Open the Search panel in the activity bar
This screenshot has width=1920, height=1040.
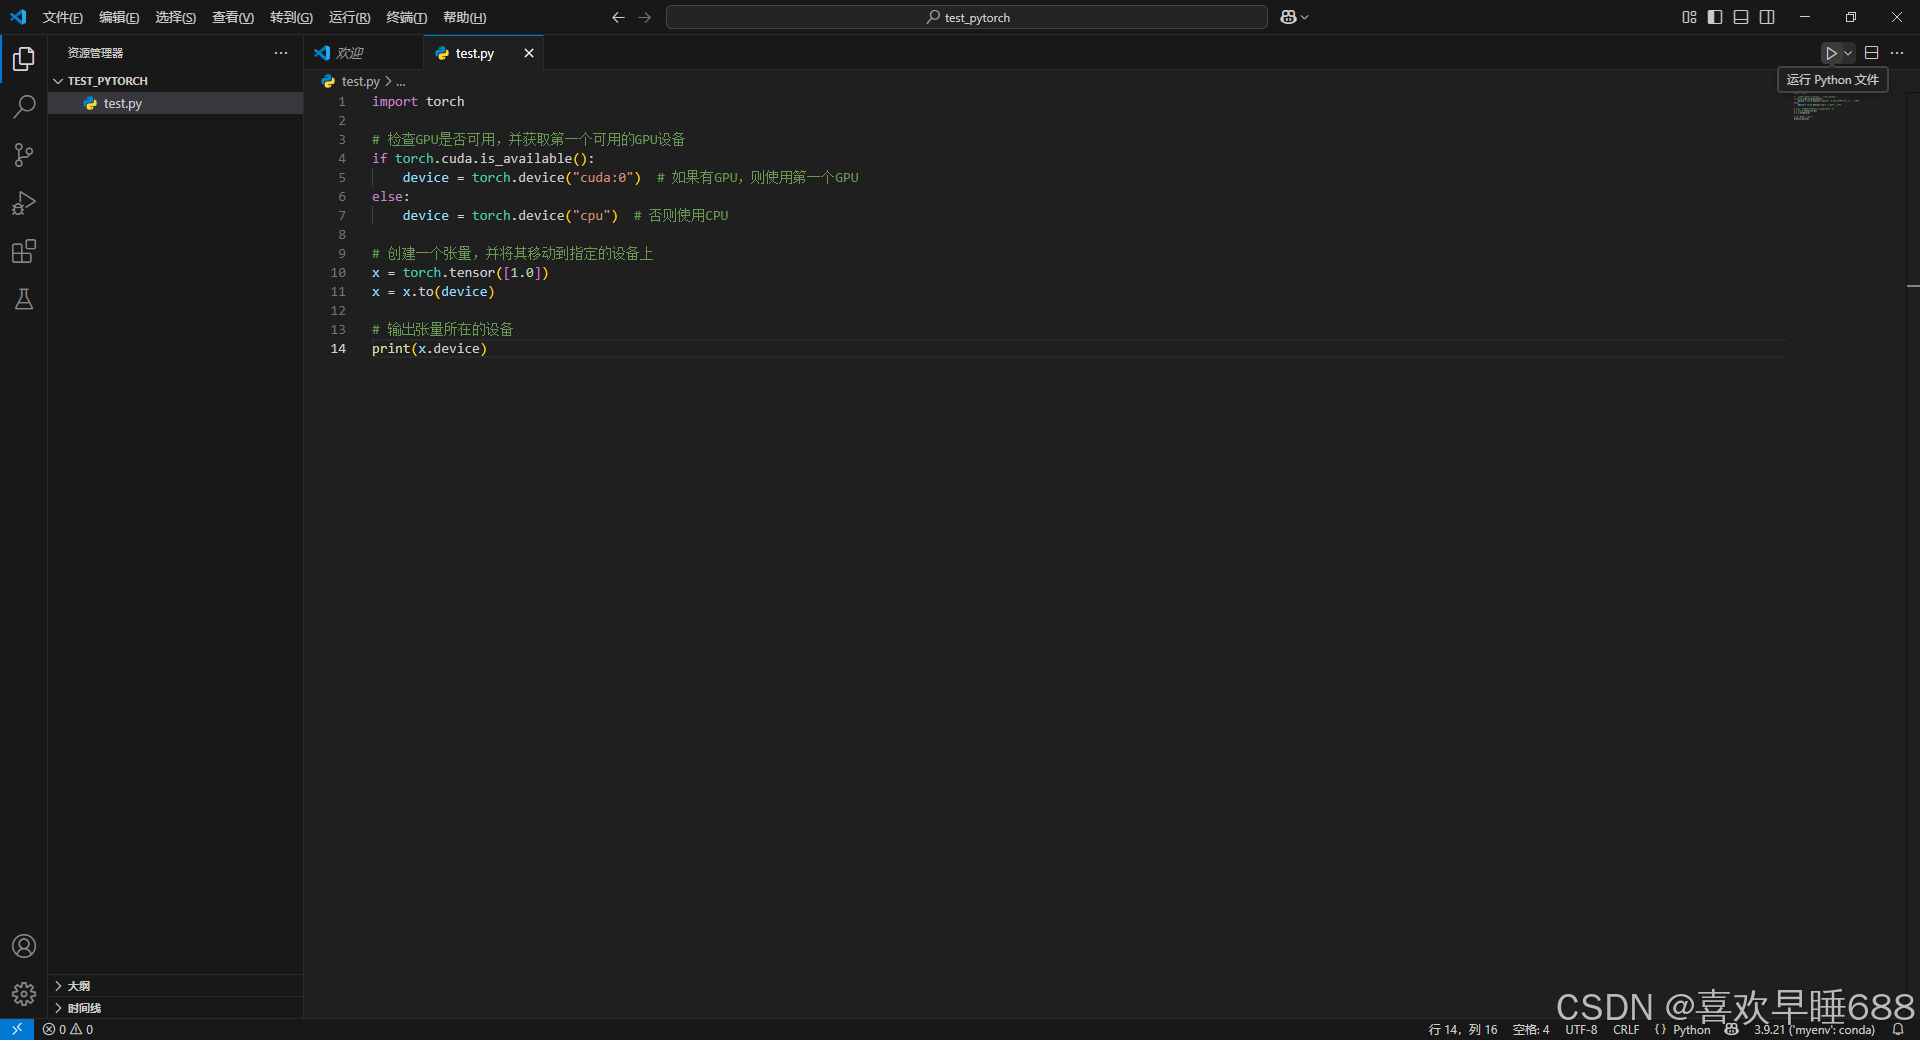(x=24, y=107)
